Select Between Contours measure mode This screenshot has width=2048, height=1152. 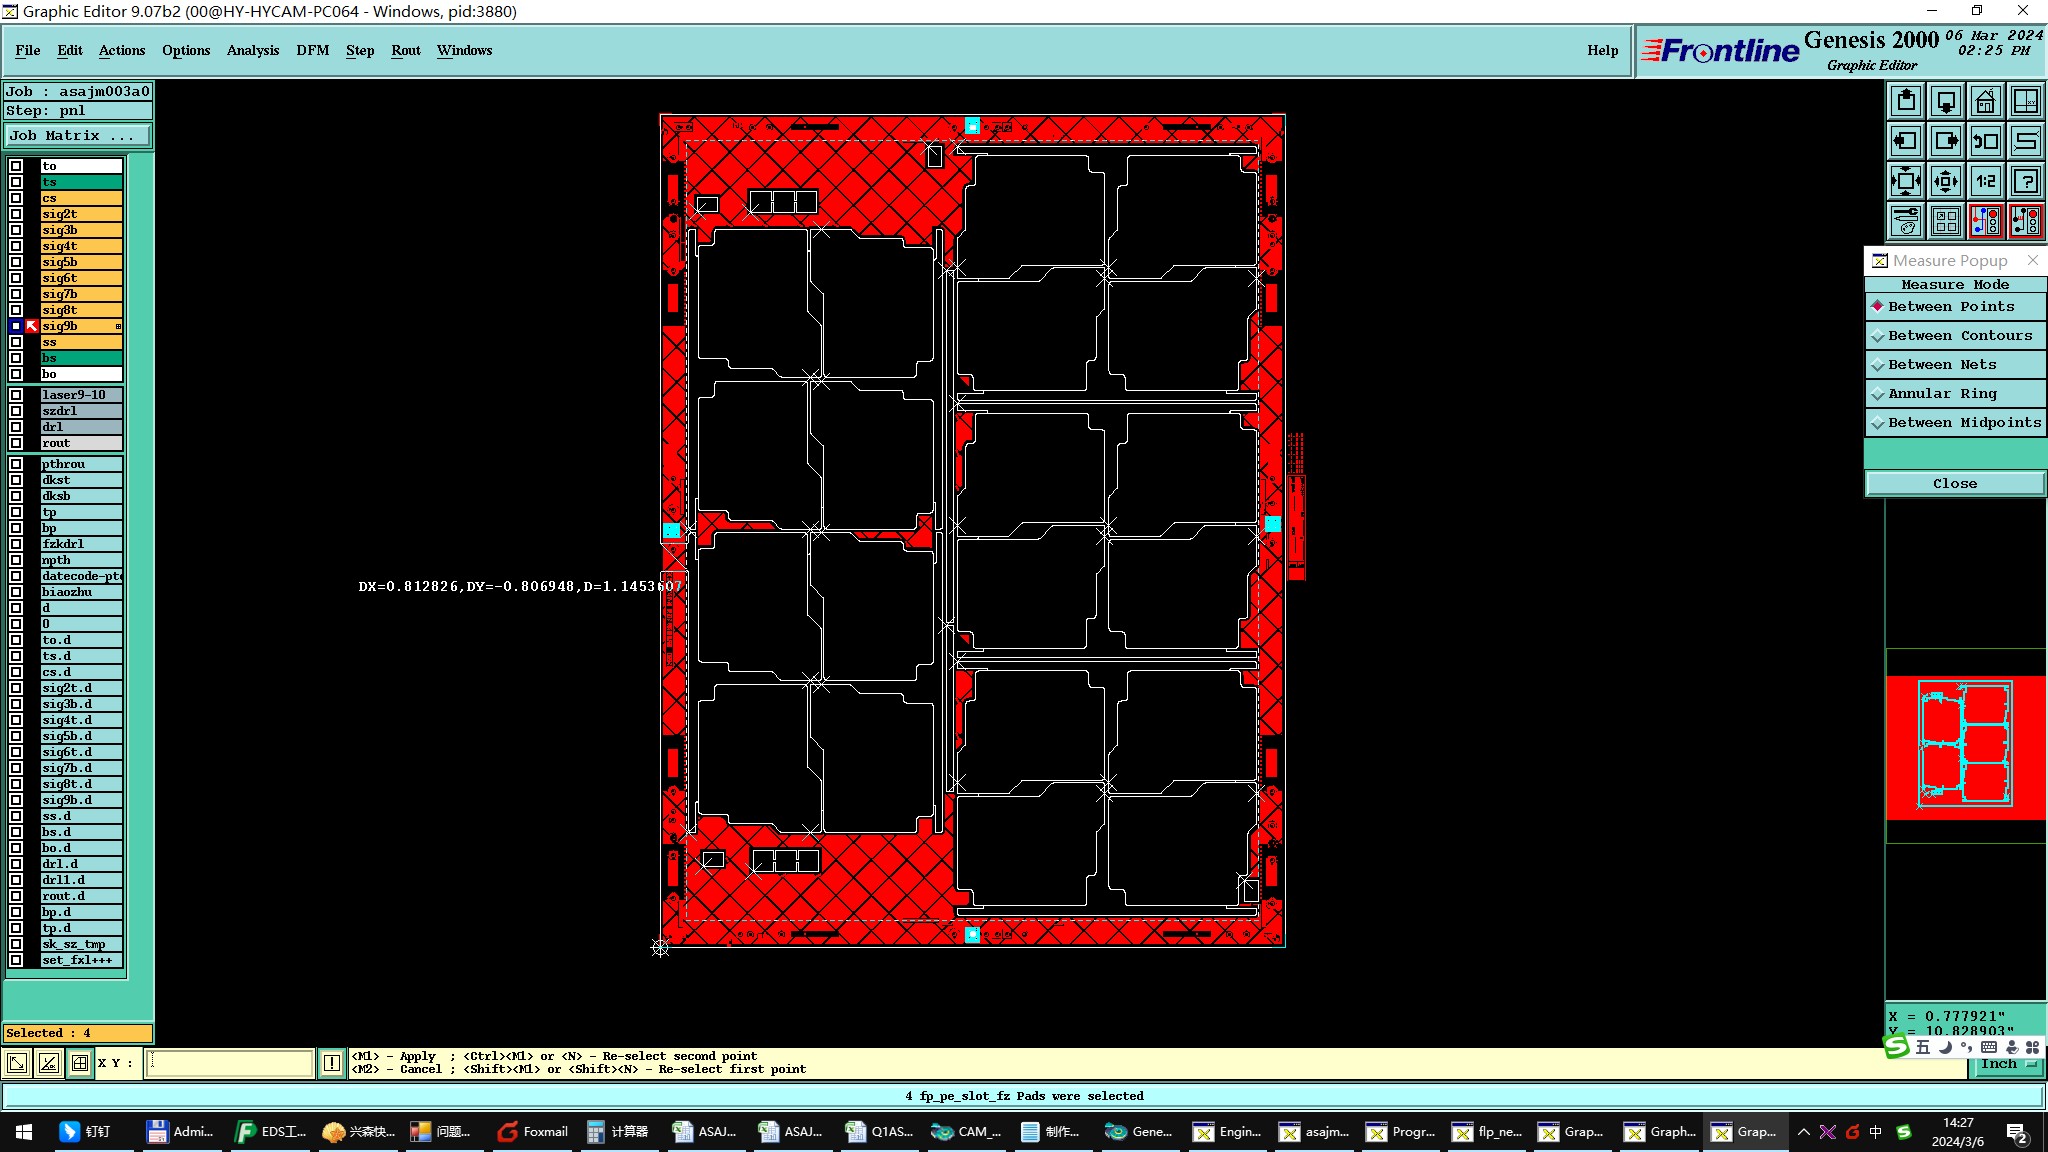(1955, 336)
